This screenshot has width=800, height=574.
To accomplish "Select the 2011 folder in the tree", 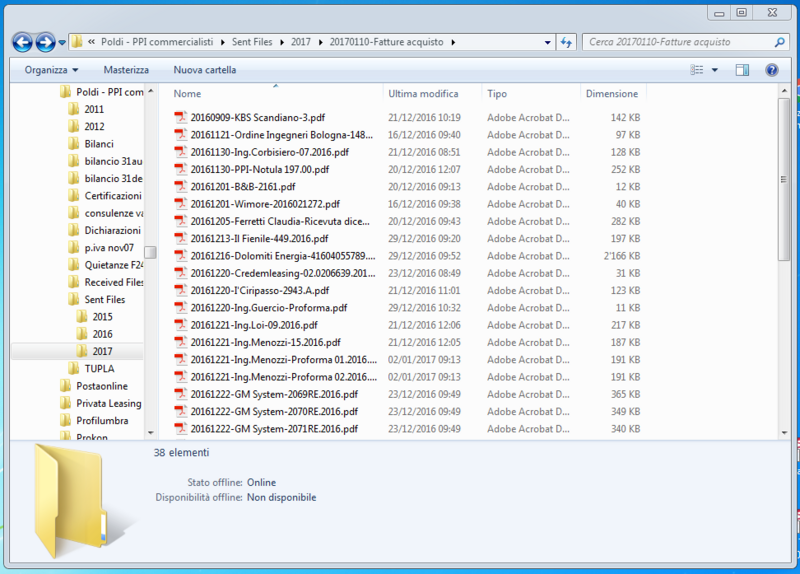I will tap(94, 109).
